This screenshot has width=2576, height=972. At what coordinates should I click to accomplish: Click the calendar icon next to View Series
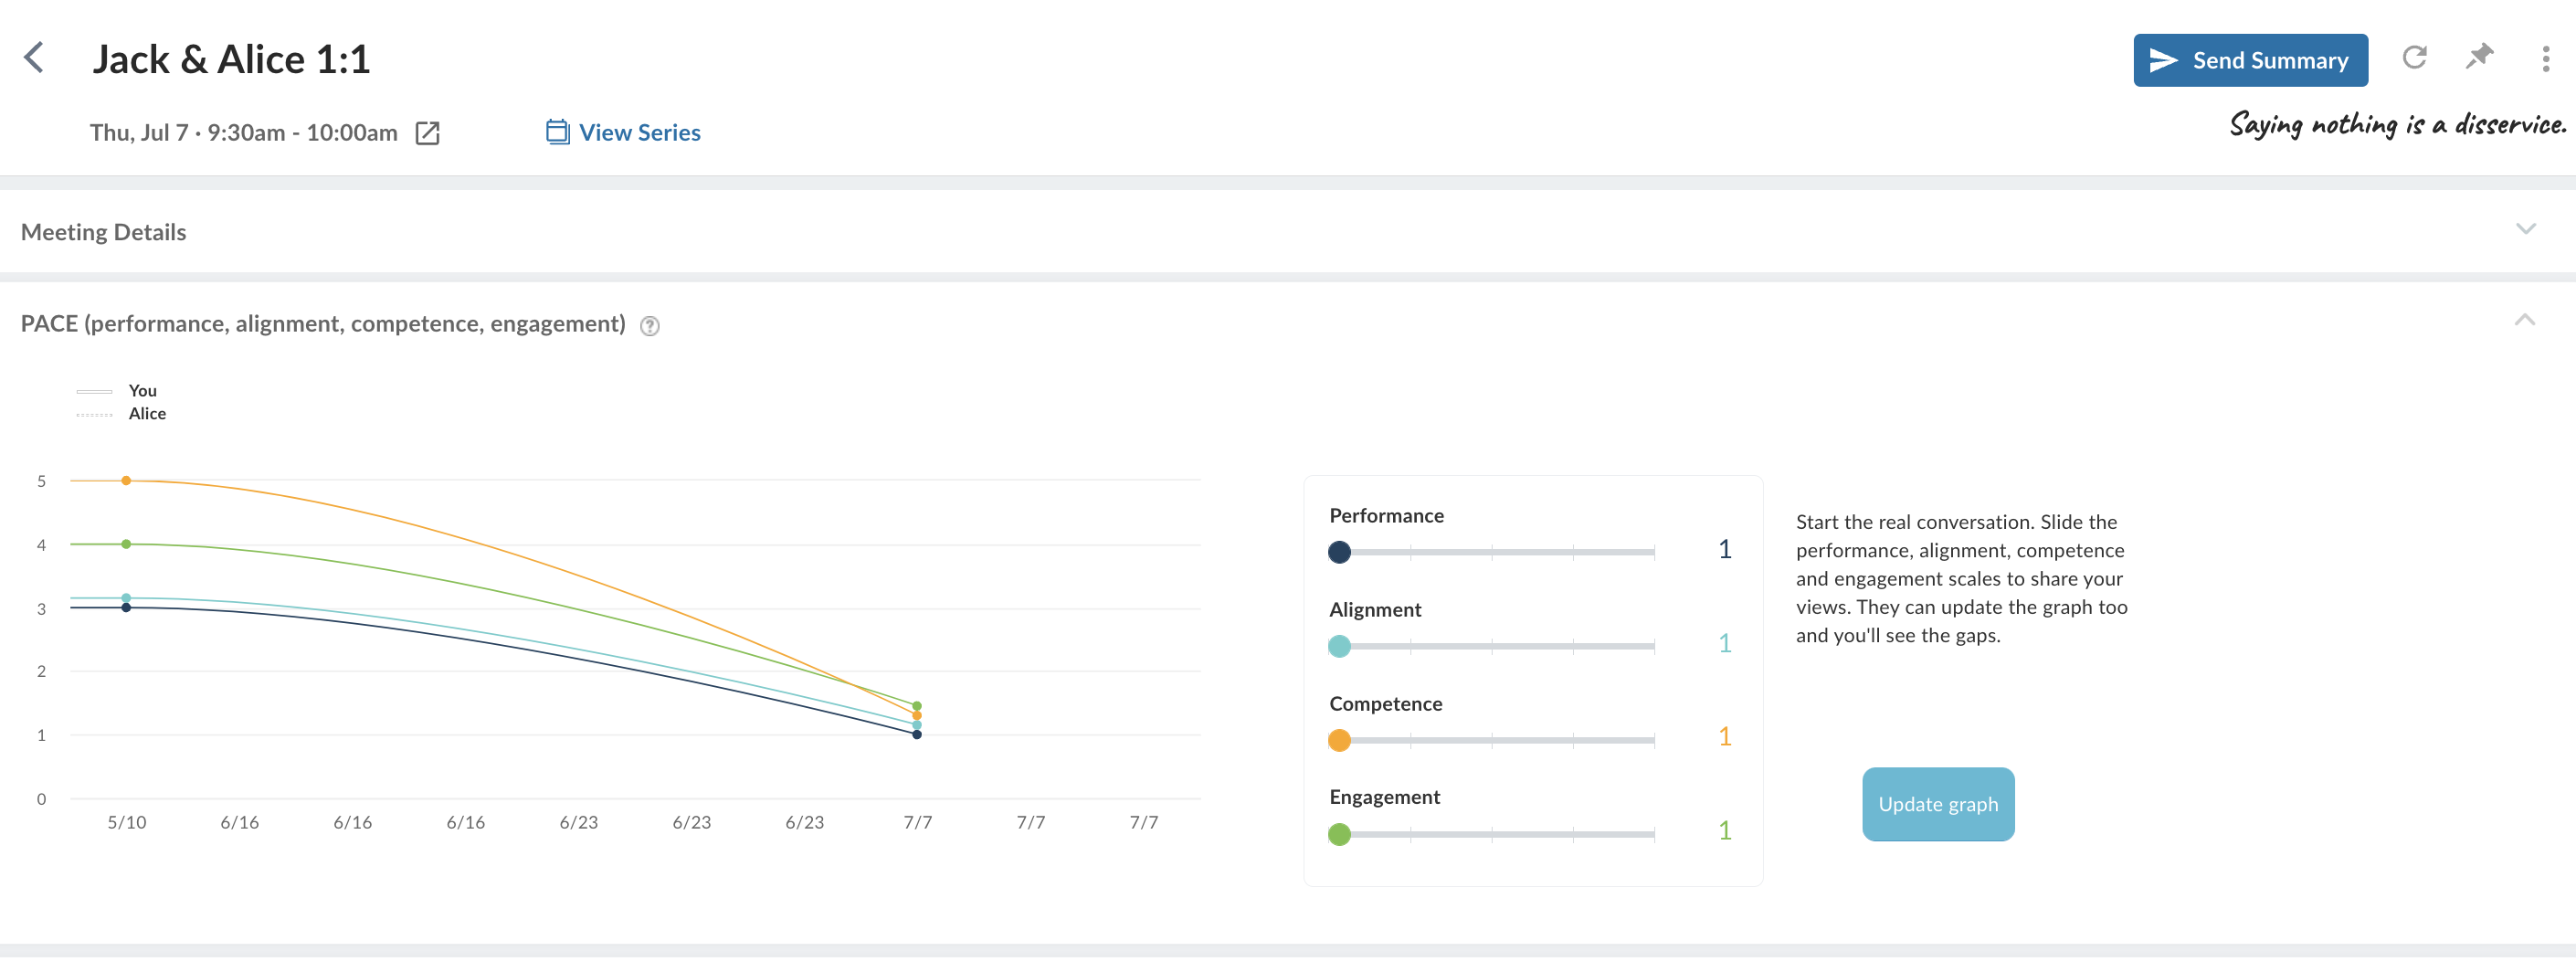pos(557,132)
